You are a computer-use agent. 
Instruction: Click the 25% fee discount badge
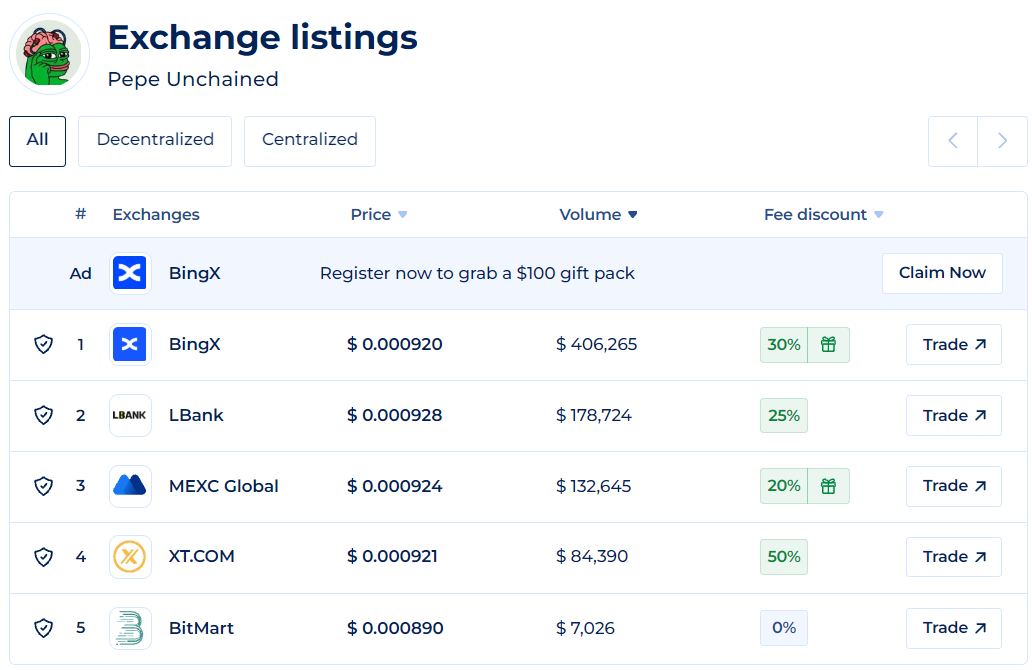point(784,415)
